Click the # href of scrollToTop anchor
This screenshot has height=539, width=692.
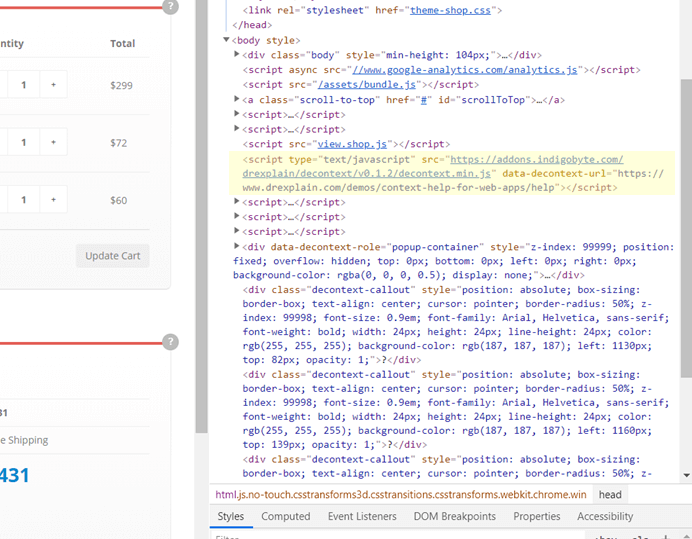(424, 100)
